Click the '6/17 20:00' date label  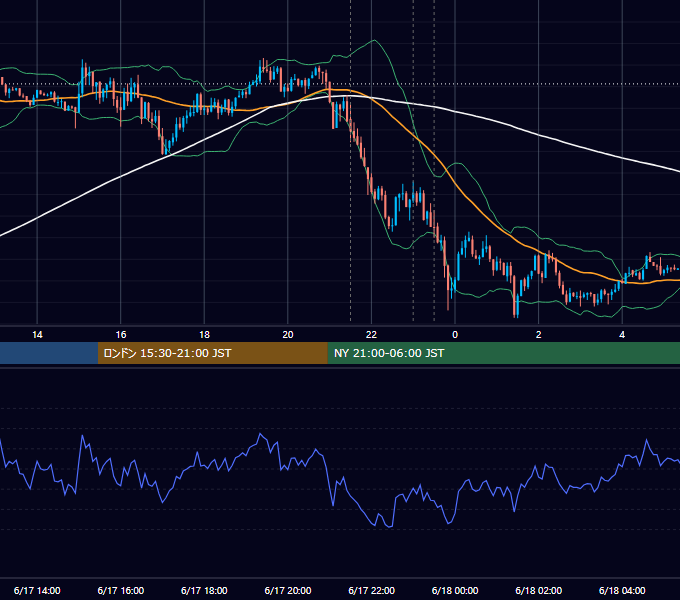[x=288, y=590]
